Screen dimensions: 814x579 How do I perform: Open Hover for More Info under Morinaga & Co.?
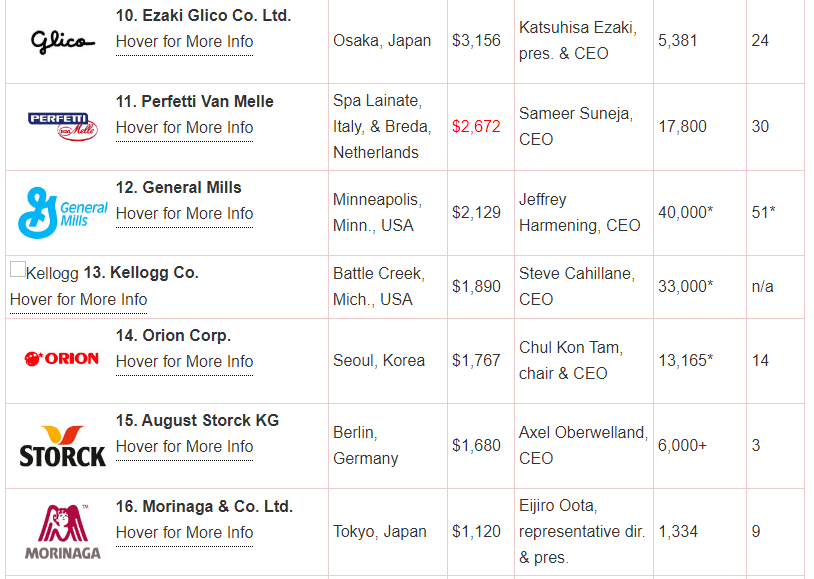[184, 533]
